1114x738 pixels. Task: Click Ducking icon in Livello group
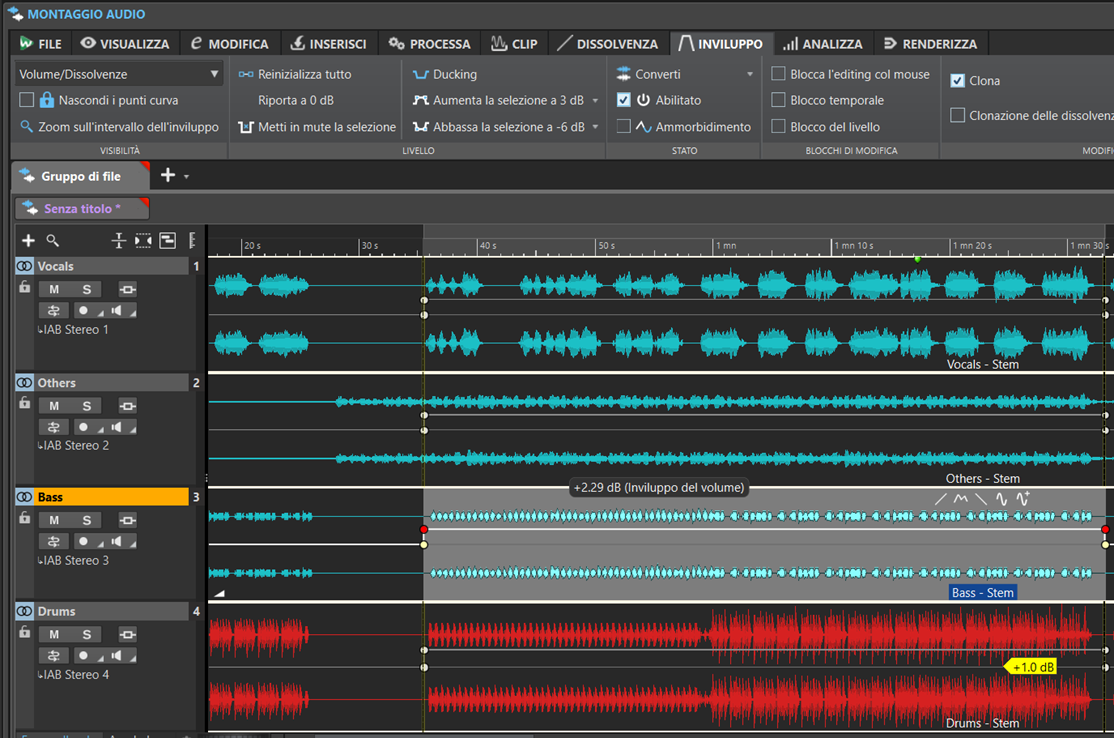(420, 74)
